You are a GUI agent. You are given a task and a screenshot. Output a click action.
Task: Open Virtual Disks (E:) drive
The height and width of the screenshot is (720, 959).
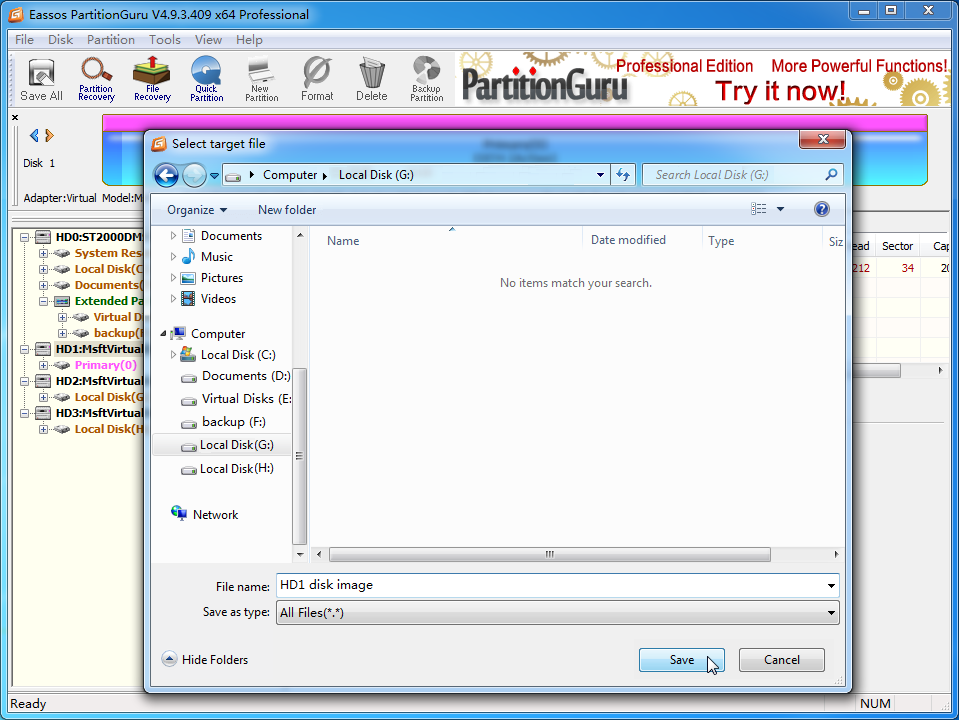[246, 399]
